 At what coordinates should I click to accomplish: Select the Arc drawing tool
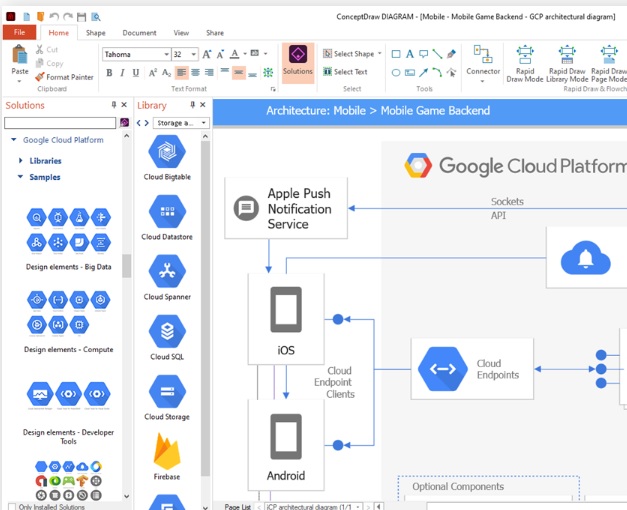click(437, 72)
